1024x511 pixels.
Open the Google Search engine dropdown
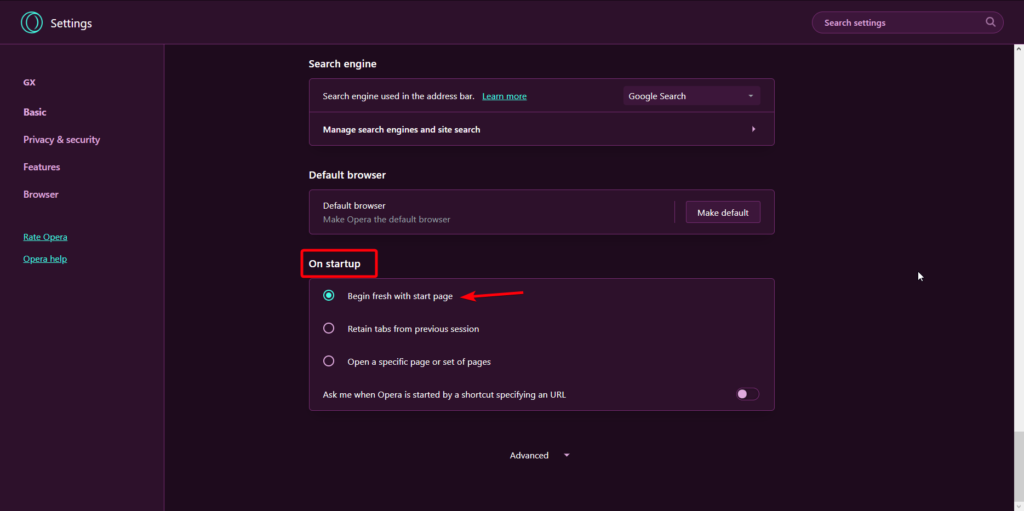coord(692,96)
